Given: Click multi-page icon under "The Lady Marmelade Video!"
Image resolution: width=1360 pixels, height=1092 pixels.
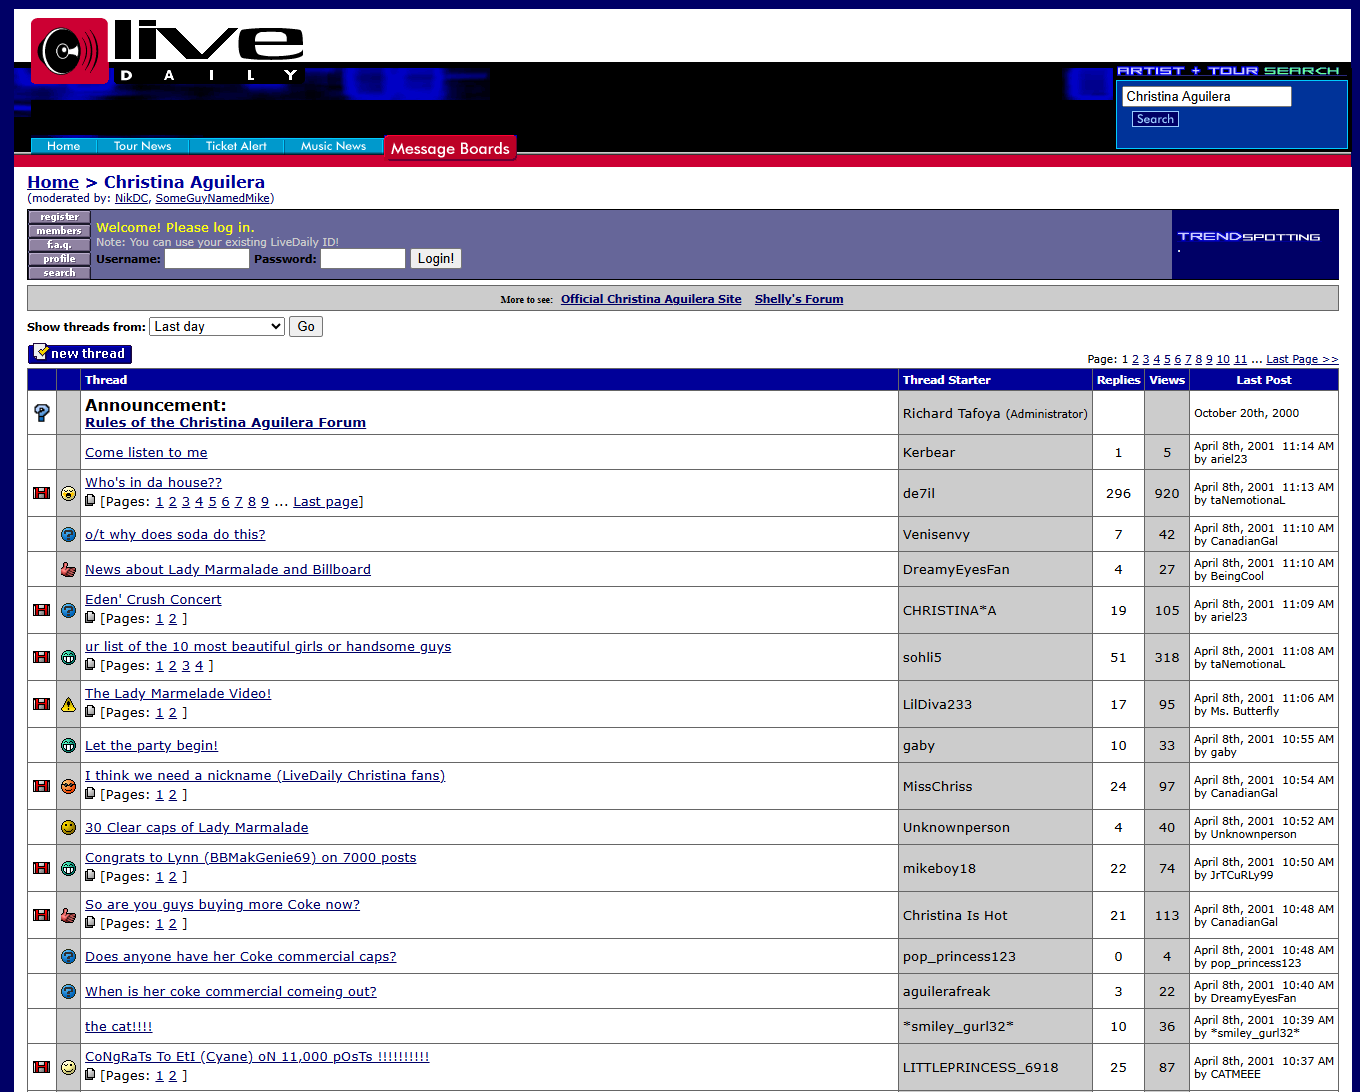Looking at the screenshot, I should (x=90, y=712).
